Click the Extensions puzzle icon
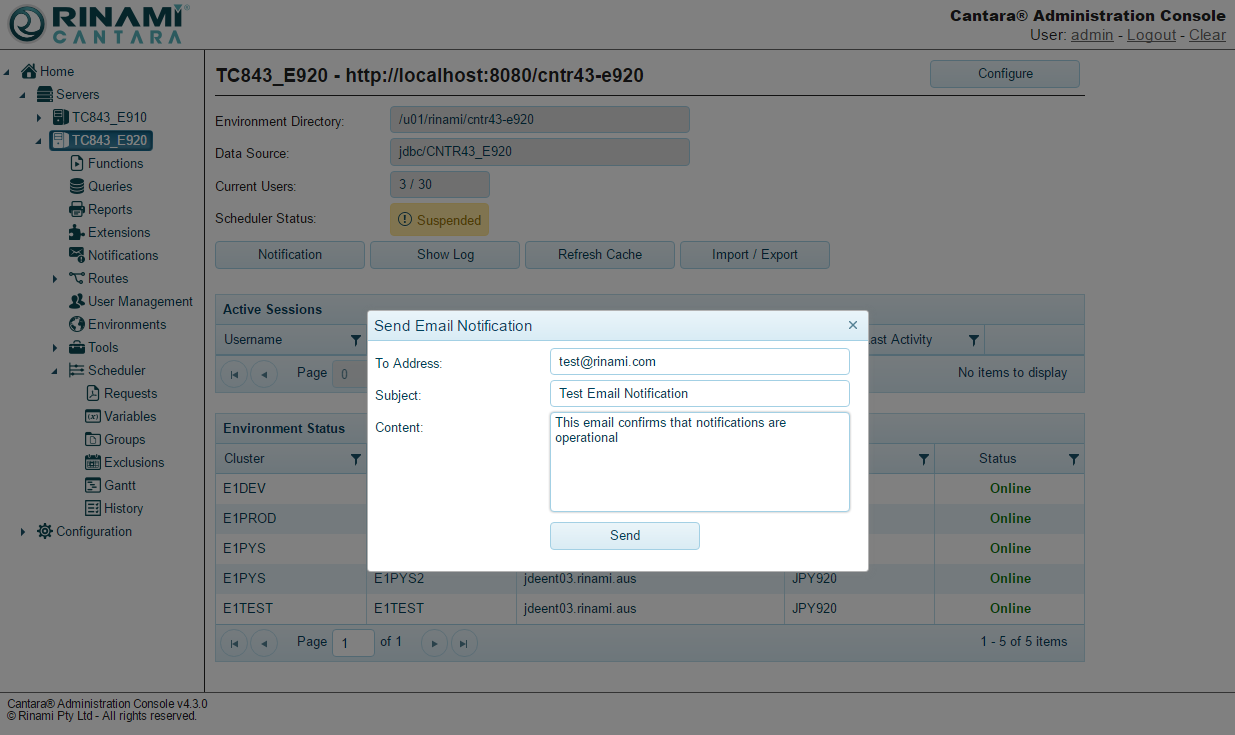Screen dimensions: 1235x735 point(77,232)
